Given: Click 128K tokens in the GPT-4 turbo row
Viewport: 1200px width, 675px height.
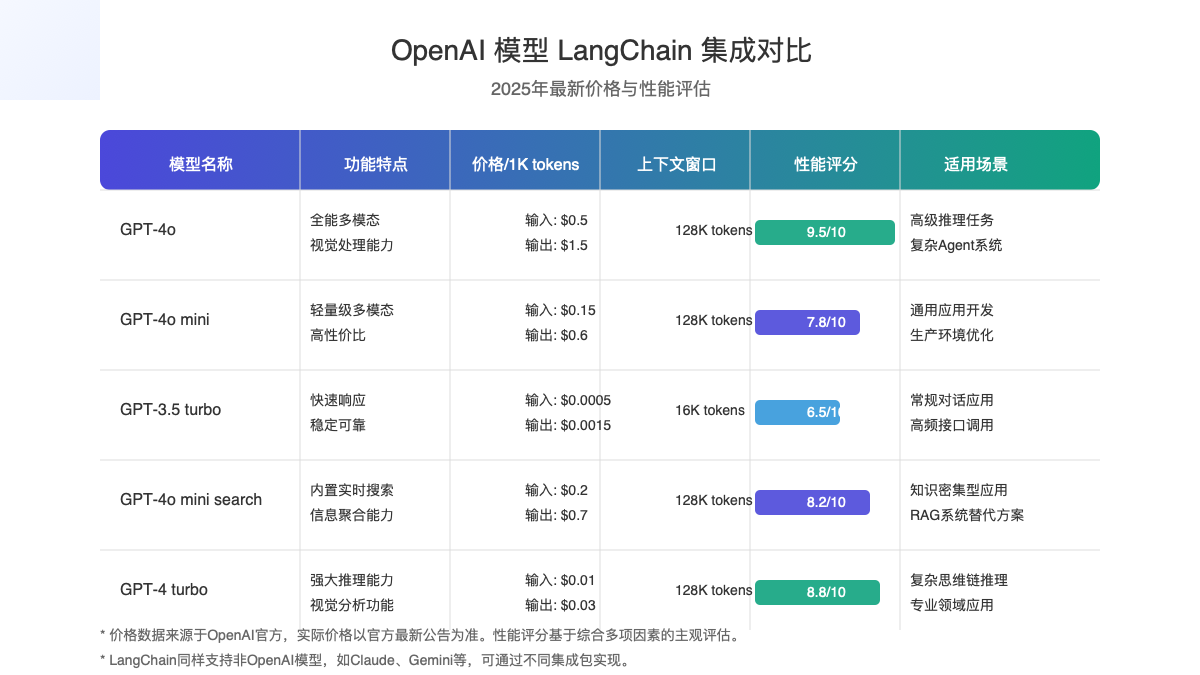Looking at the screenshot, I should click(713, 590).
